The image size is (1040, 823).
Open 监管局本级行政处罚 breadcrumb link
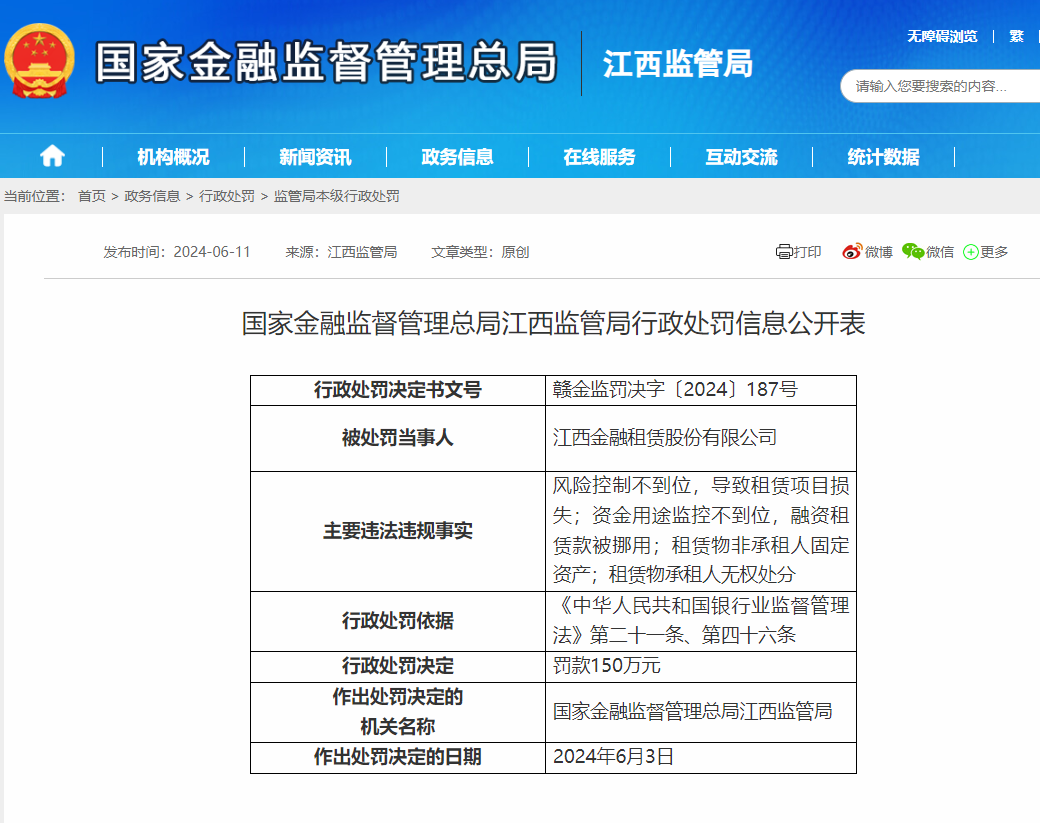coord(336,196)
